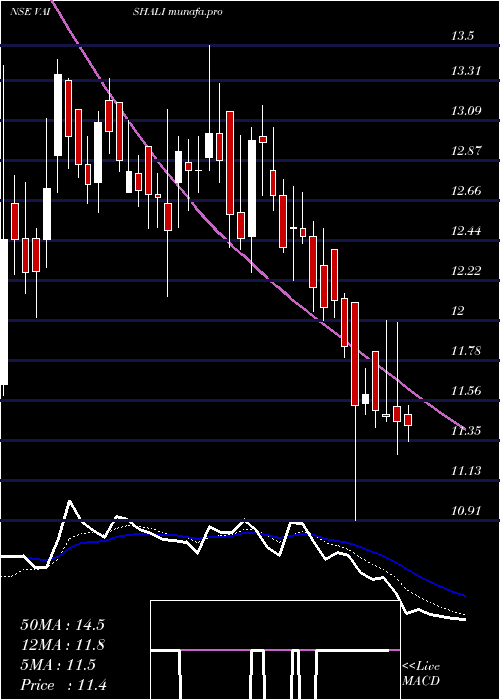The image size is (500, 700).
Task: Click the large white candle below the 13.31 line
Action: [x=58, y=115]
